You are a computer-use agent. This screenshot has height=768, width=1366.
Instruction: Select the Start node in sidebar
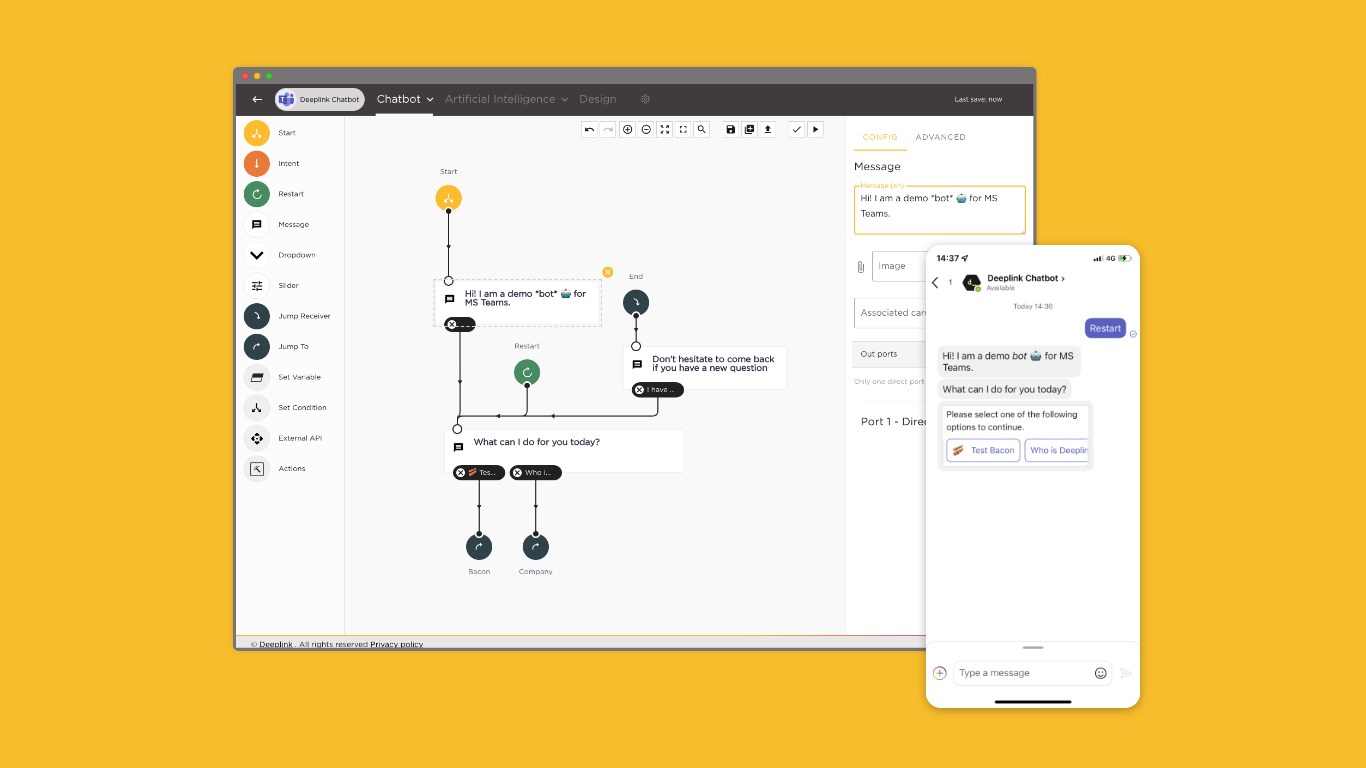(257, 133)
